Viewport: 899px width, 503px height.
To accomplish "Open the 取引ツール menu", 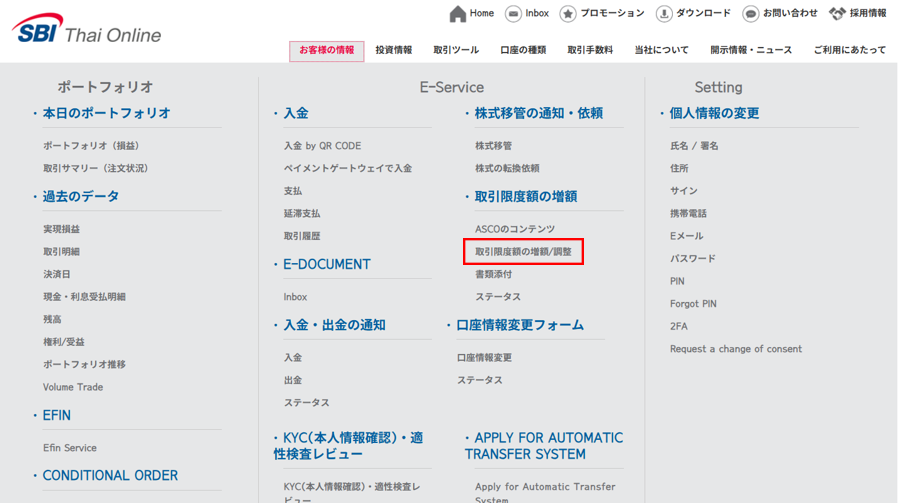I will [x=456, y=50].
